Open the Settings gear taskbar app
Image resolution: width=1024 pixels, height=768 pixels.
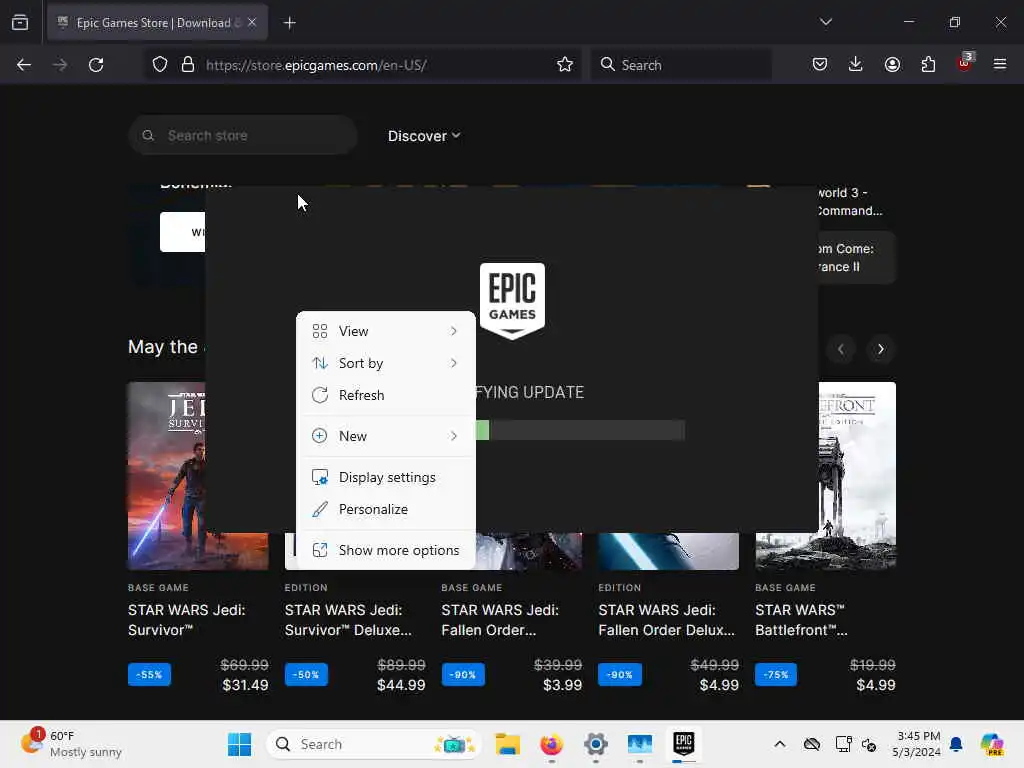(596, 744)
